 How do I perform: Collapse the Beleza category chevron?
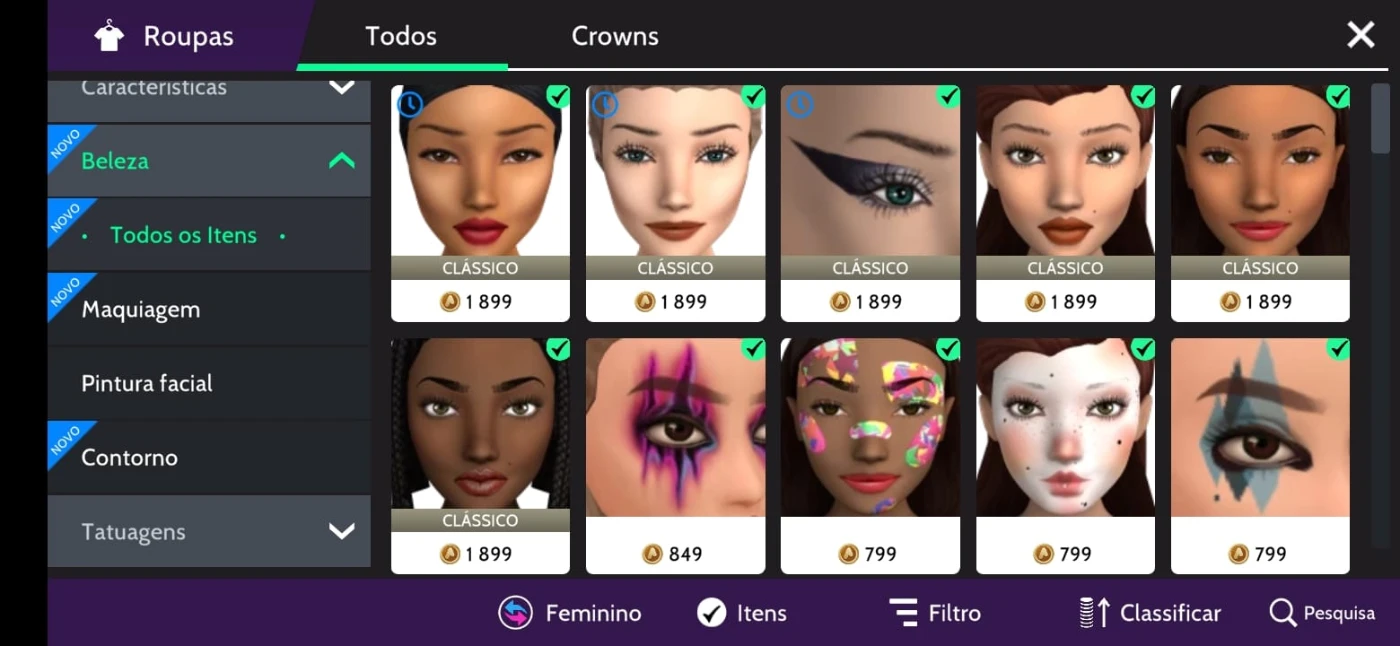342,161
